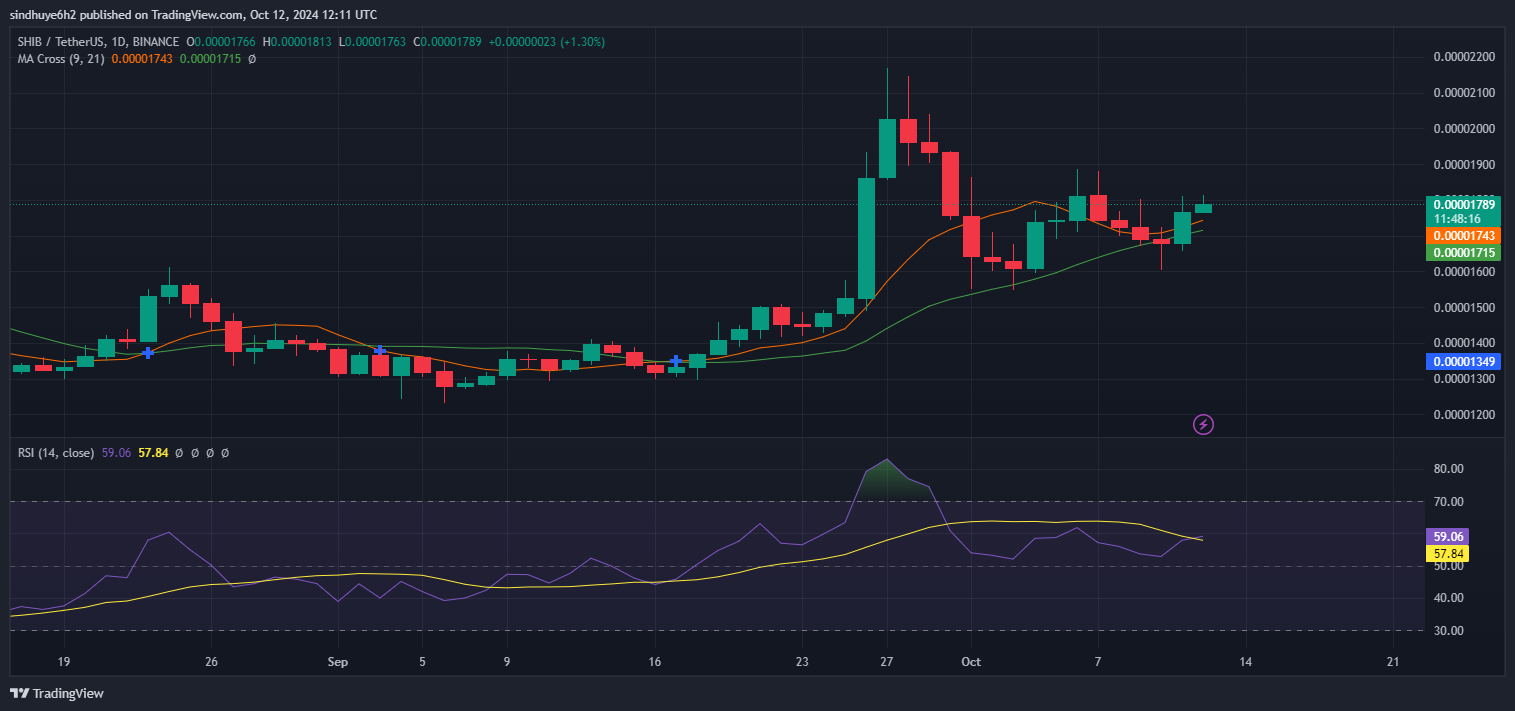Click the 0.00002000 price axis label
Image resolution: width=1515 pixels, height=711 pixels.
1464,129
